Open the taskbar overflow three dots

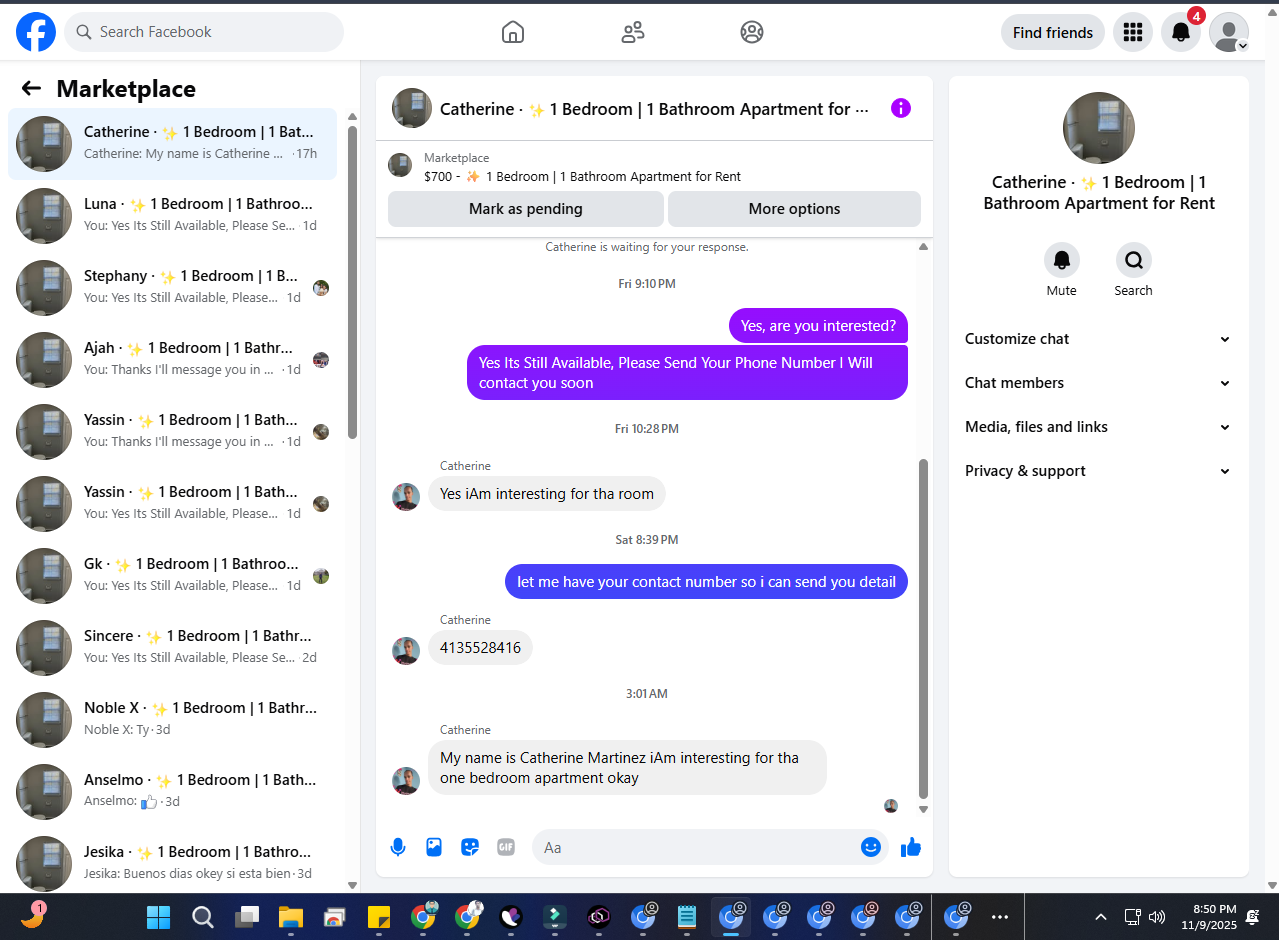point(1000,917)
